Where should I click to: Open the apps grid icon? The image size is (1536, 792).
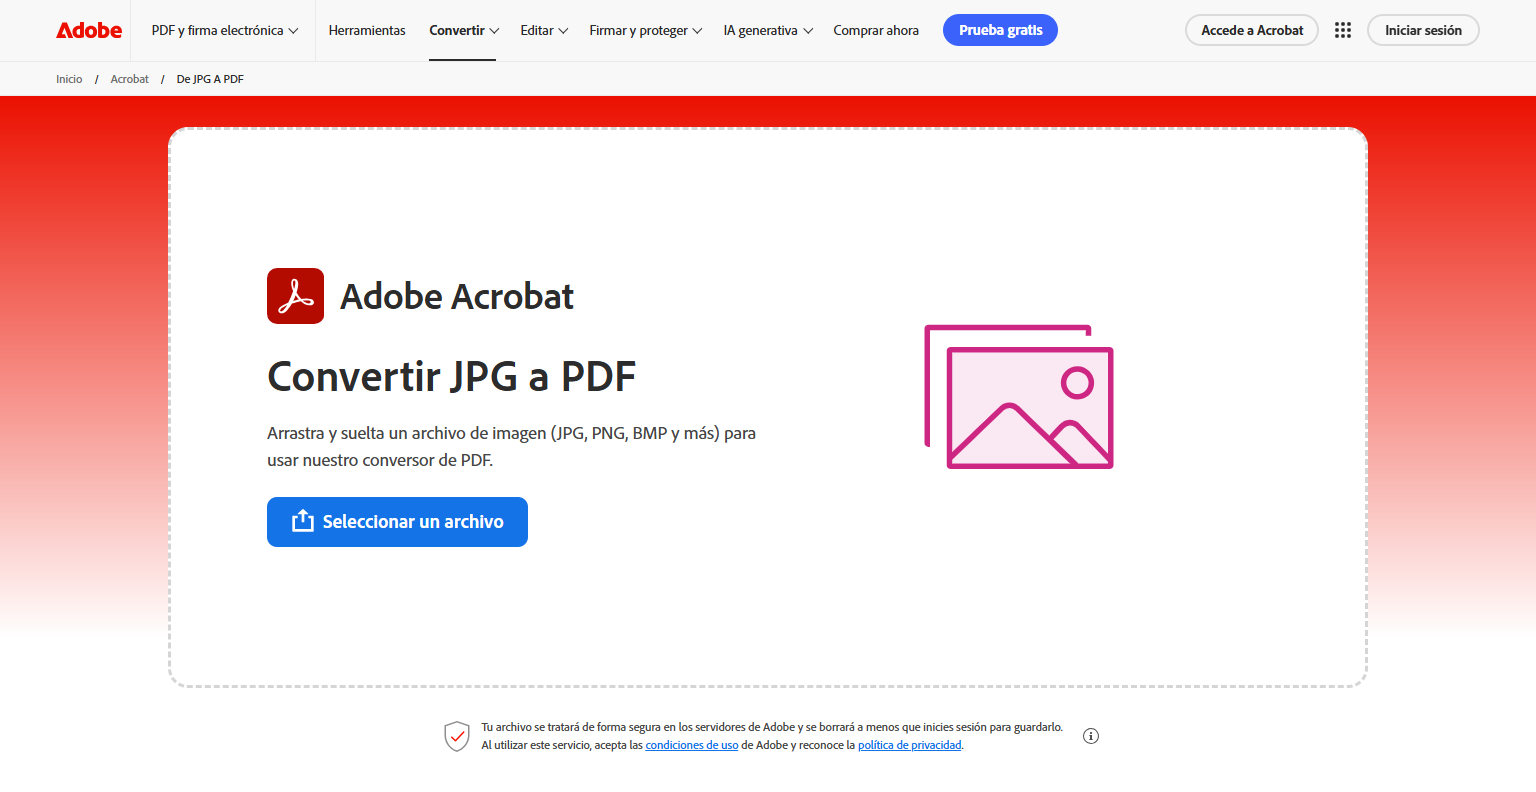click(1343, 30)
